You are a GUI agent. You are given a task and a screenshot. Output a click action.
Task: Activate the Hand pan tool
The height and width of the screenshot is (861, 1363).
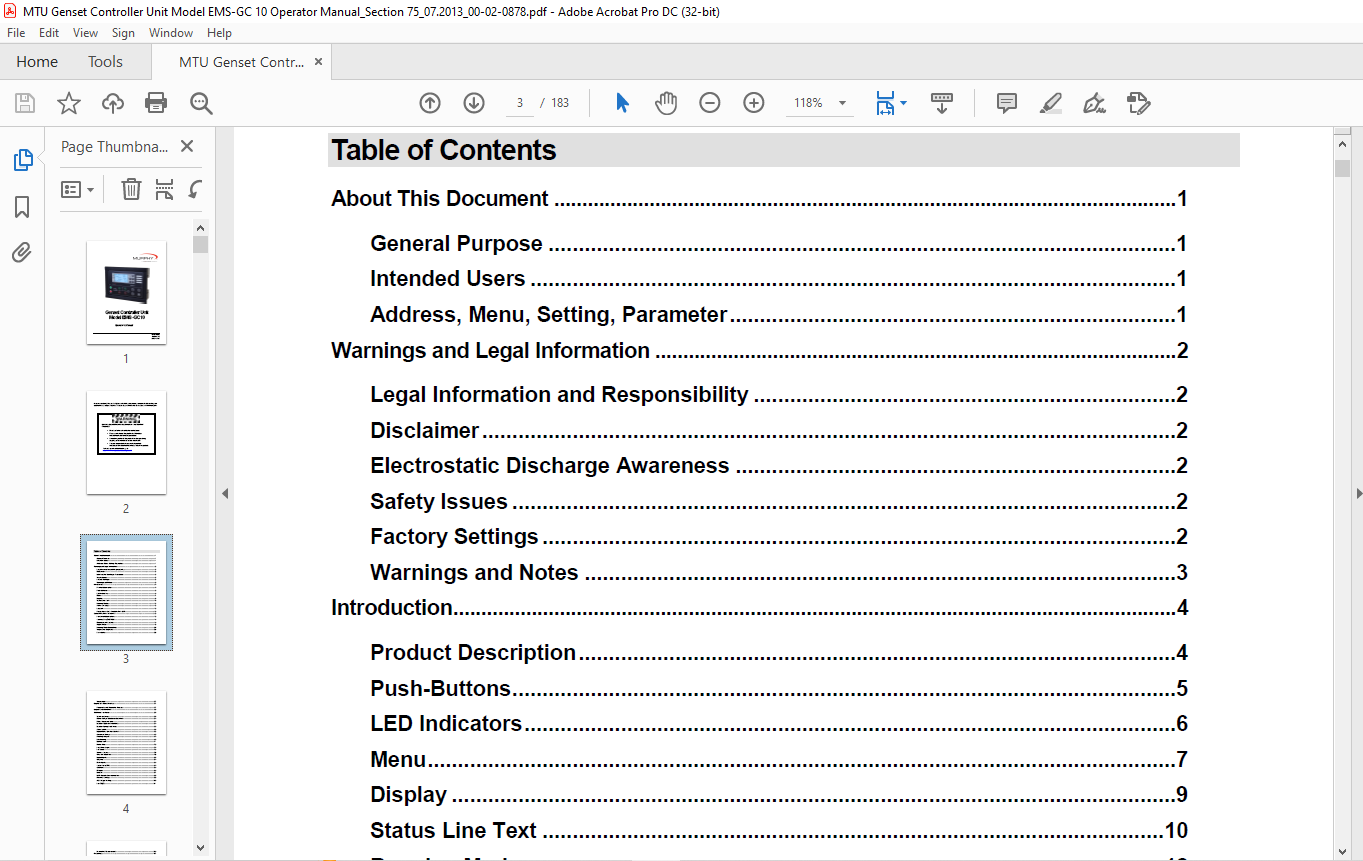(666, 103)
